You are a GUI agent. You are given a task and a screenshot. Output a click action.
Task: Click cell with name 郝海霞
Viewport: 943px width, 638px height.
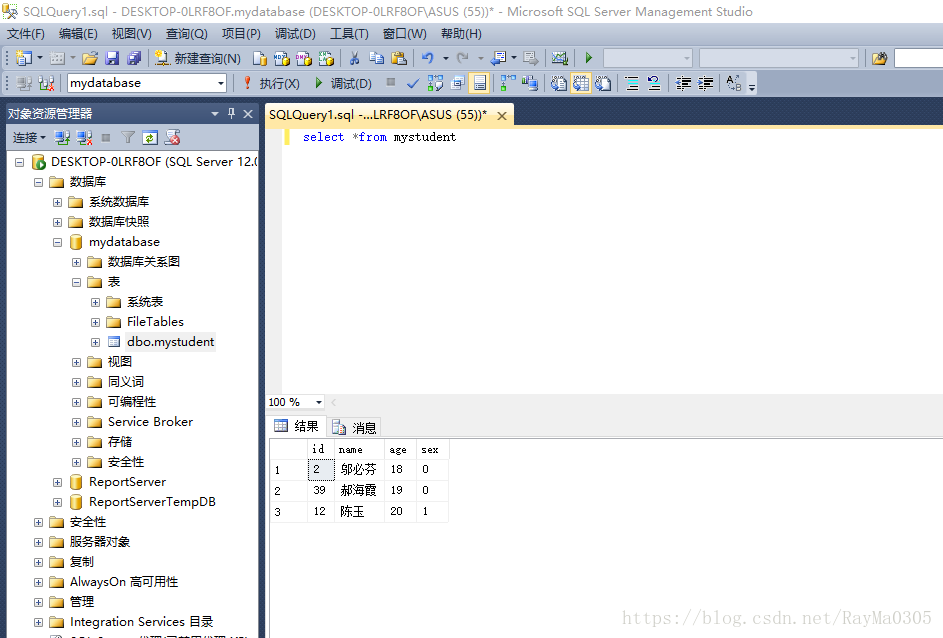360,490
